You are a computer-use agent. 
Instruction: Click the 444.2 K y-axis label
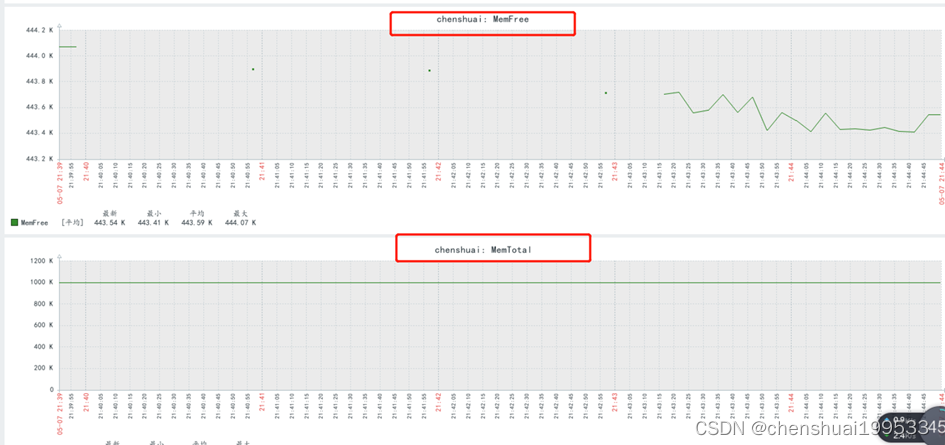tap(41, 30)
